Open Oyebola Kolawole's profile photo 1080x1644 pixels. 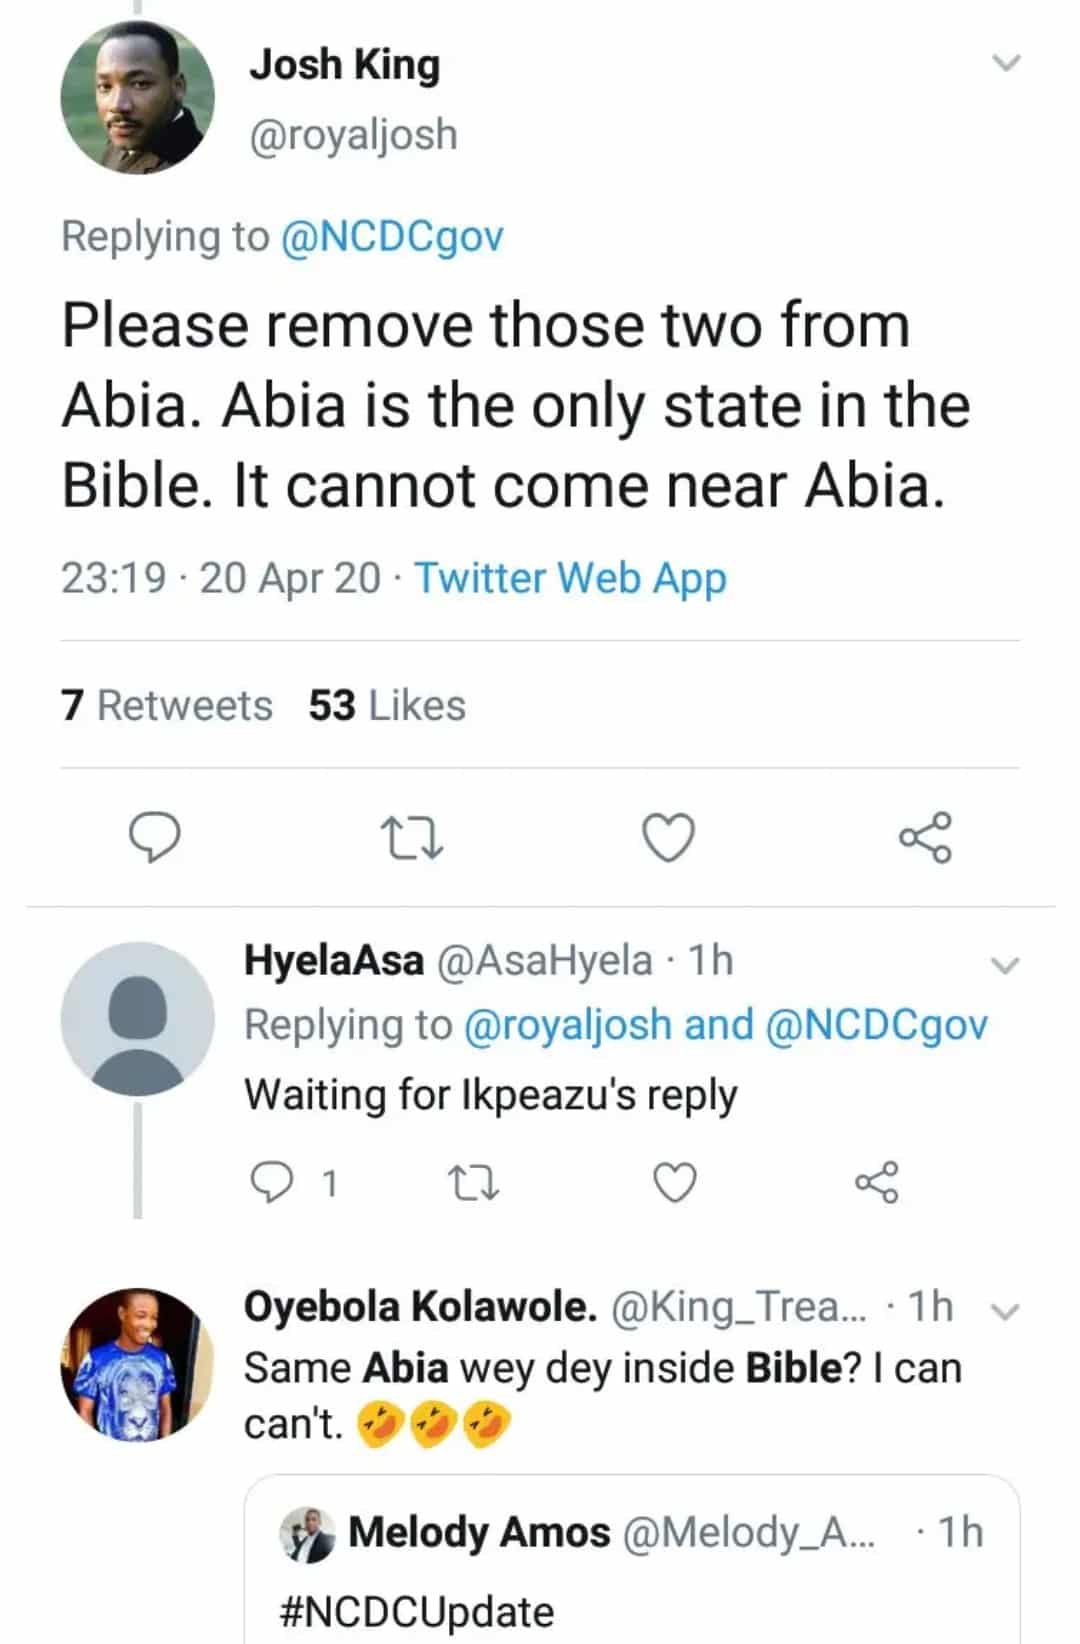(x=137, y=1364)
